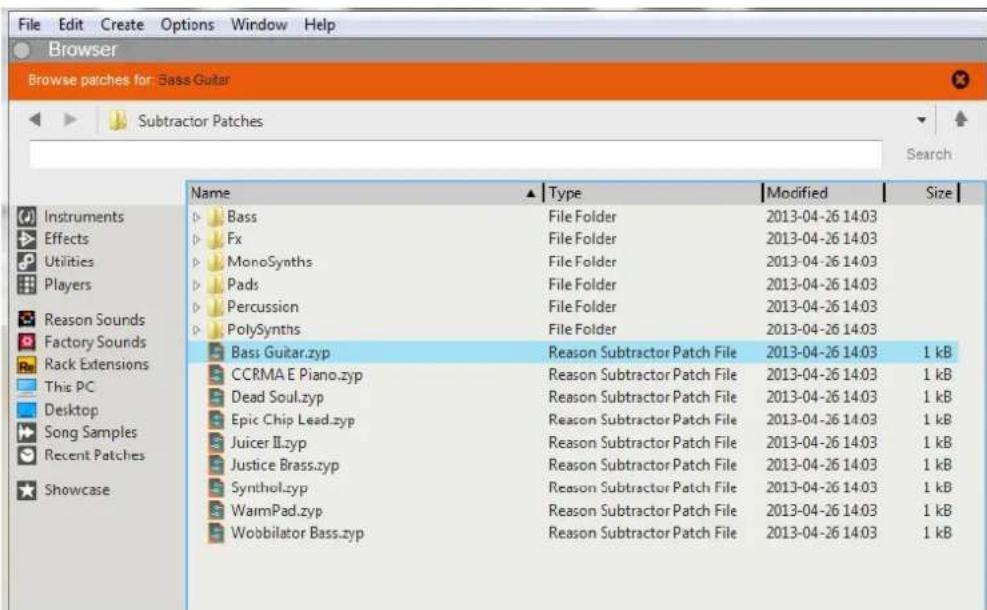
Task: Select the MonoSynths folder name
Action: click(x=269, y=262)
